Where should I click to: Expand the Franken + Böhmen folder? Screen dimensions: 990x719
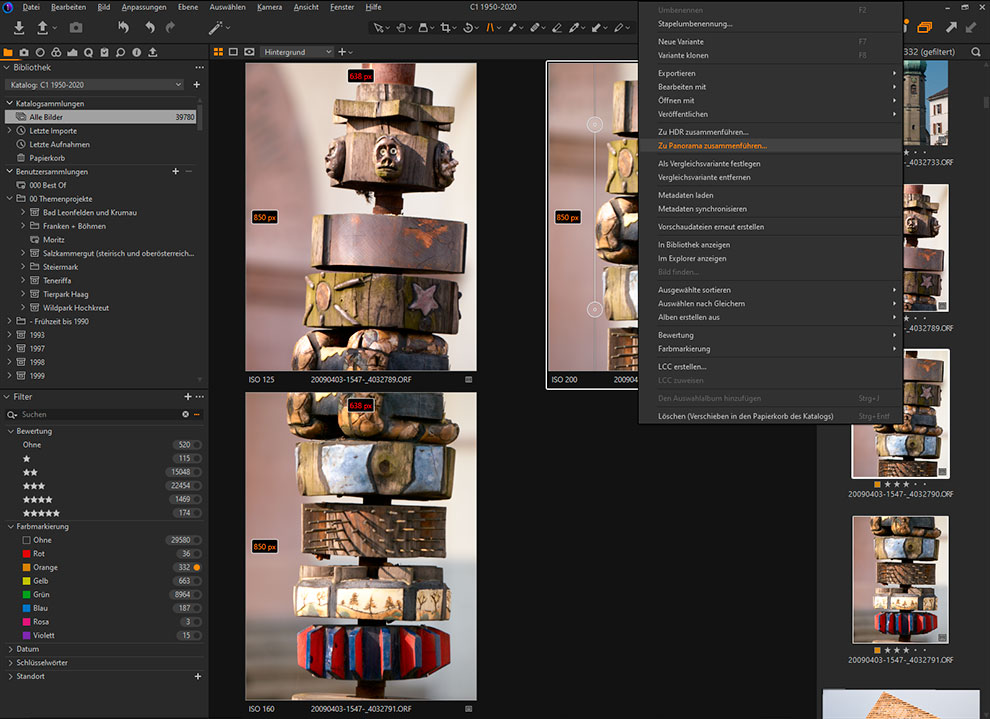point(23,226)
